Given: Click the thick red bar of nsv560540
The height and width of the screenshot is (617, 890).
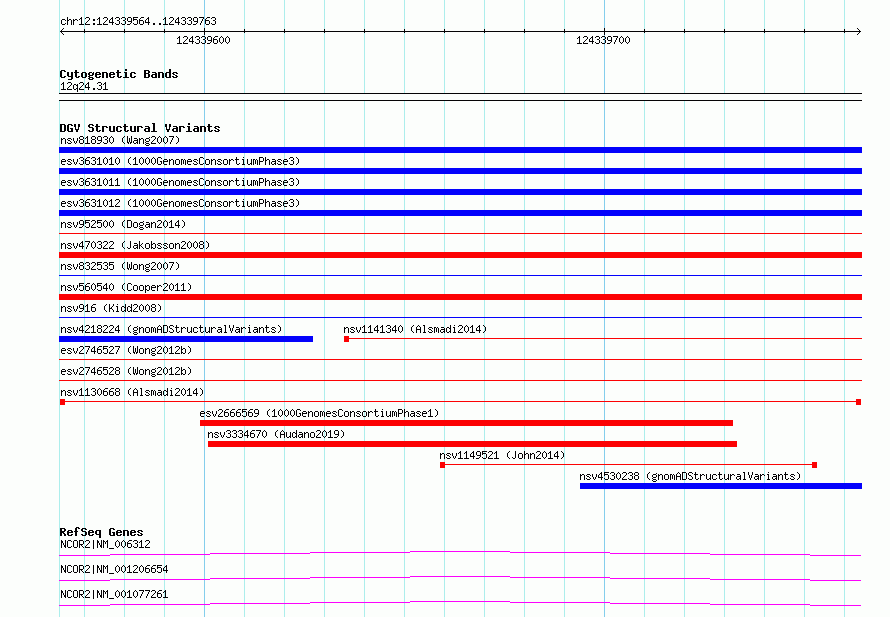Looking at the screenshot, I should tap(460, 297).
